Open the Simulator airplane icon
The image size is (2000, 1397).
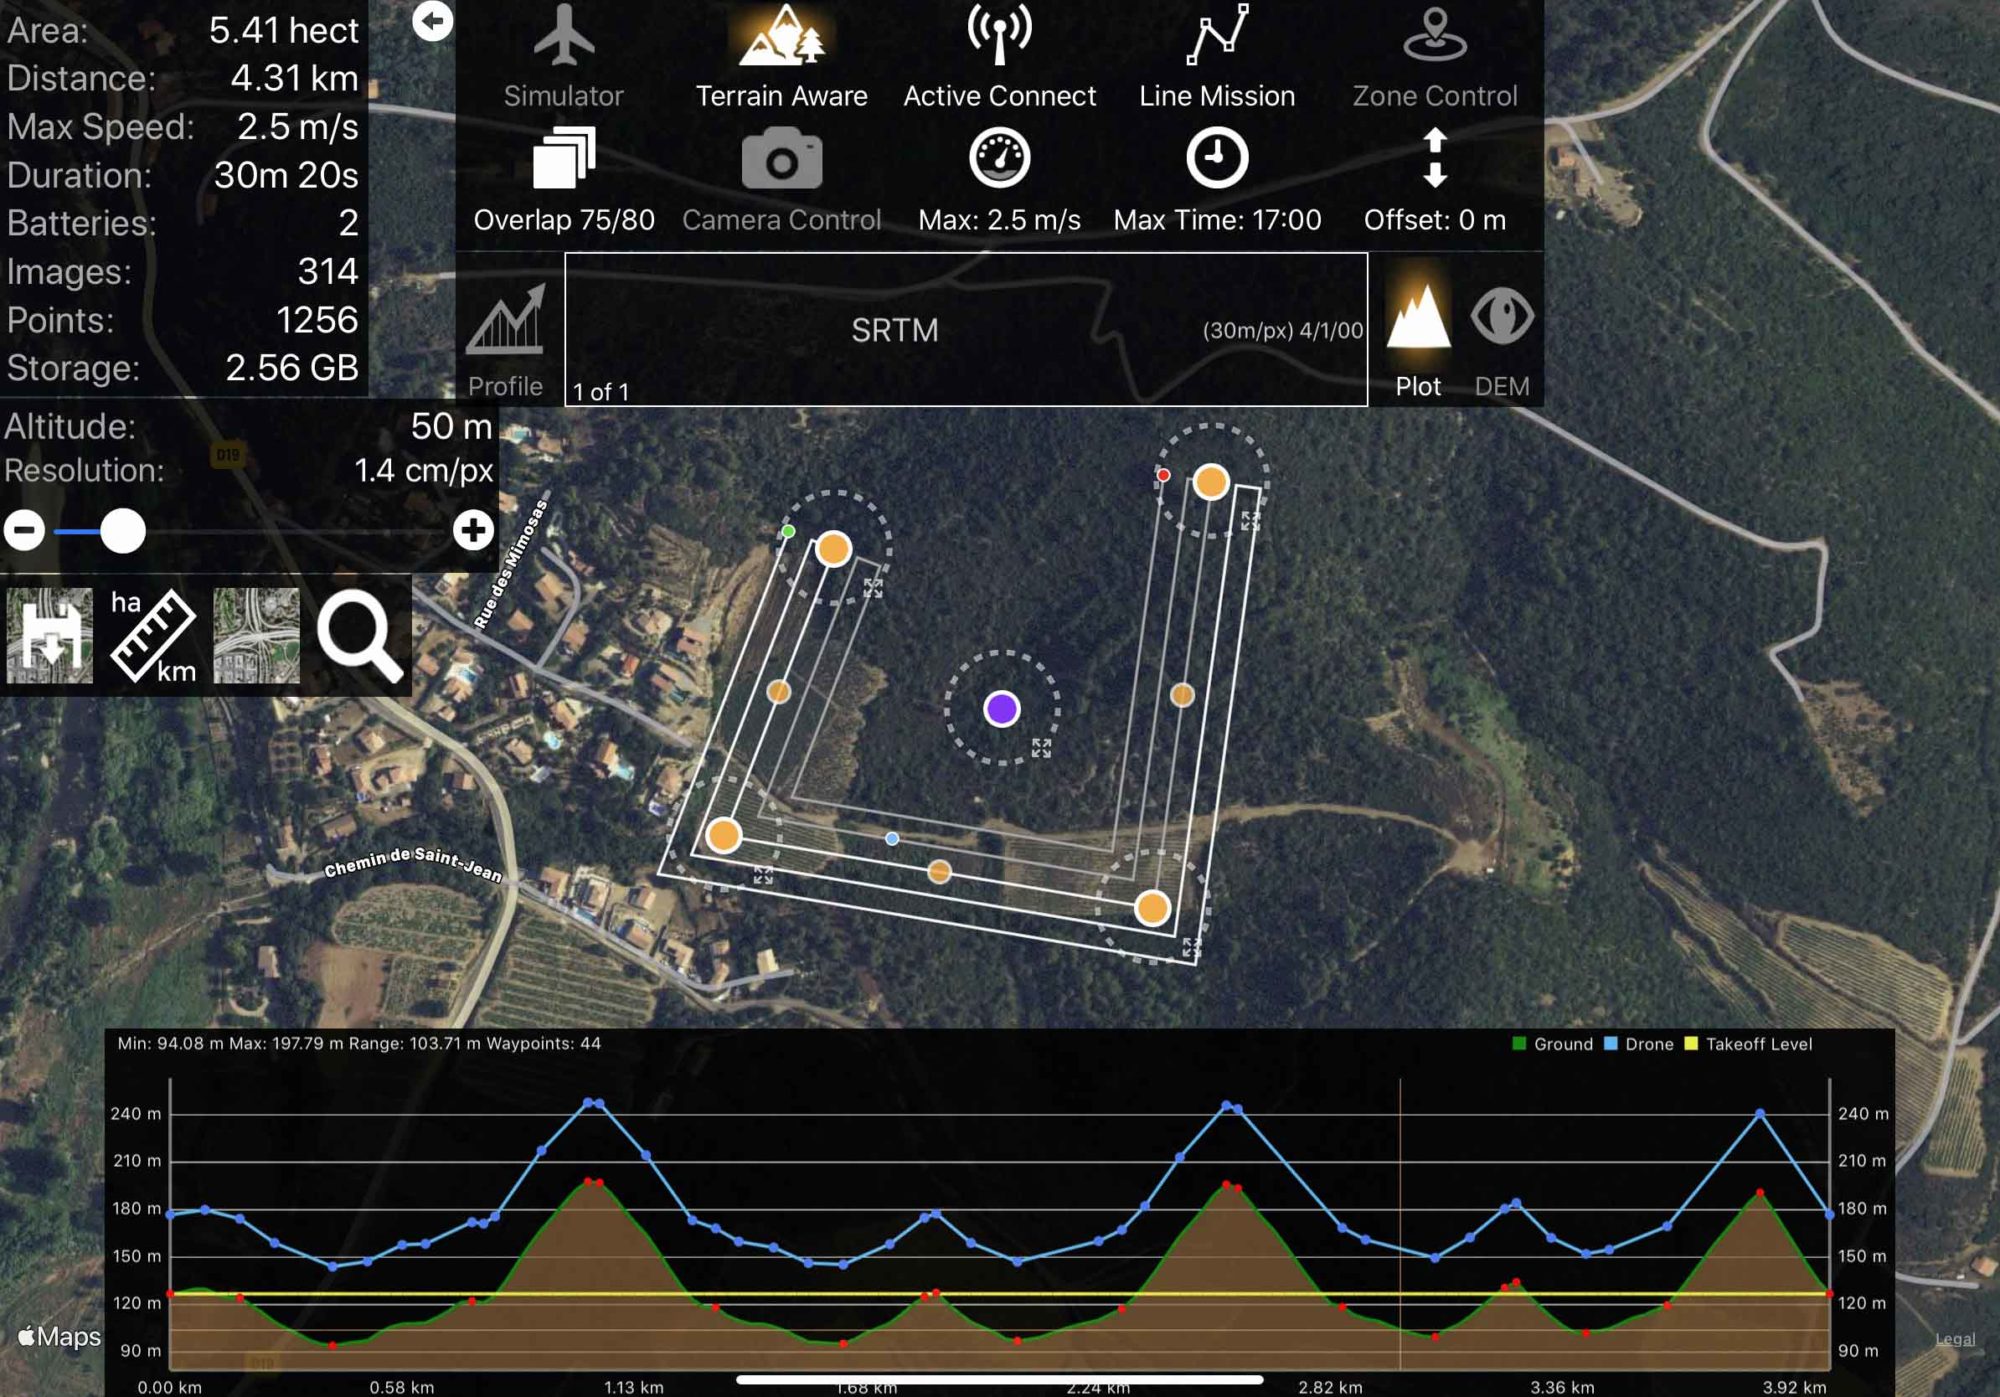click(x=564, y=36)
